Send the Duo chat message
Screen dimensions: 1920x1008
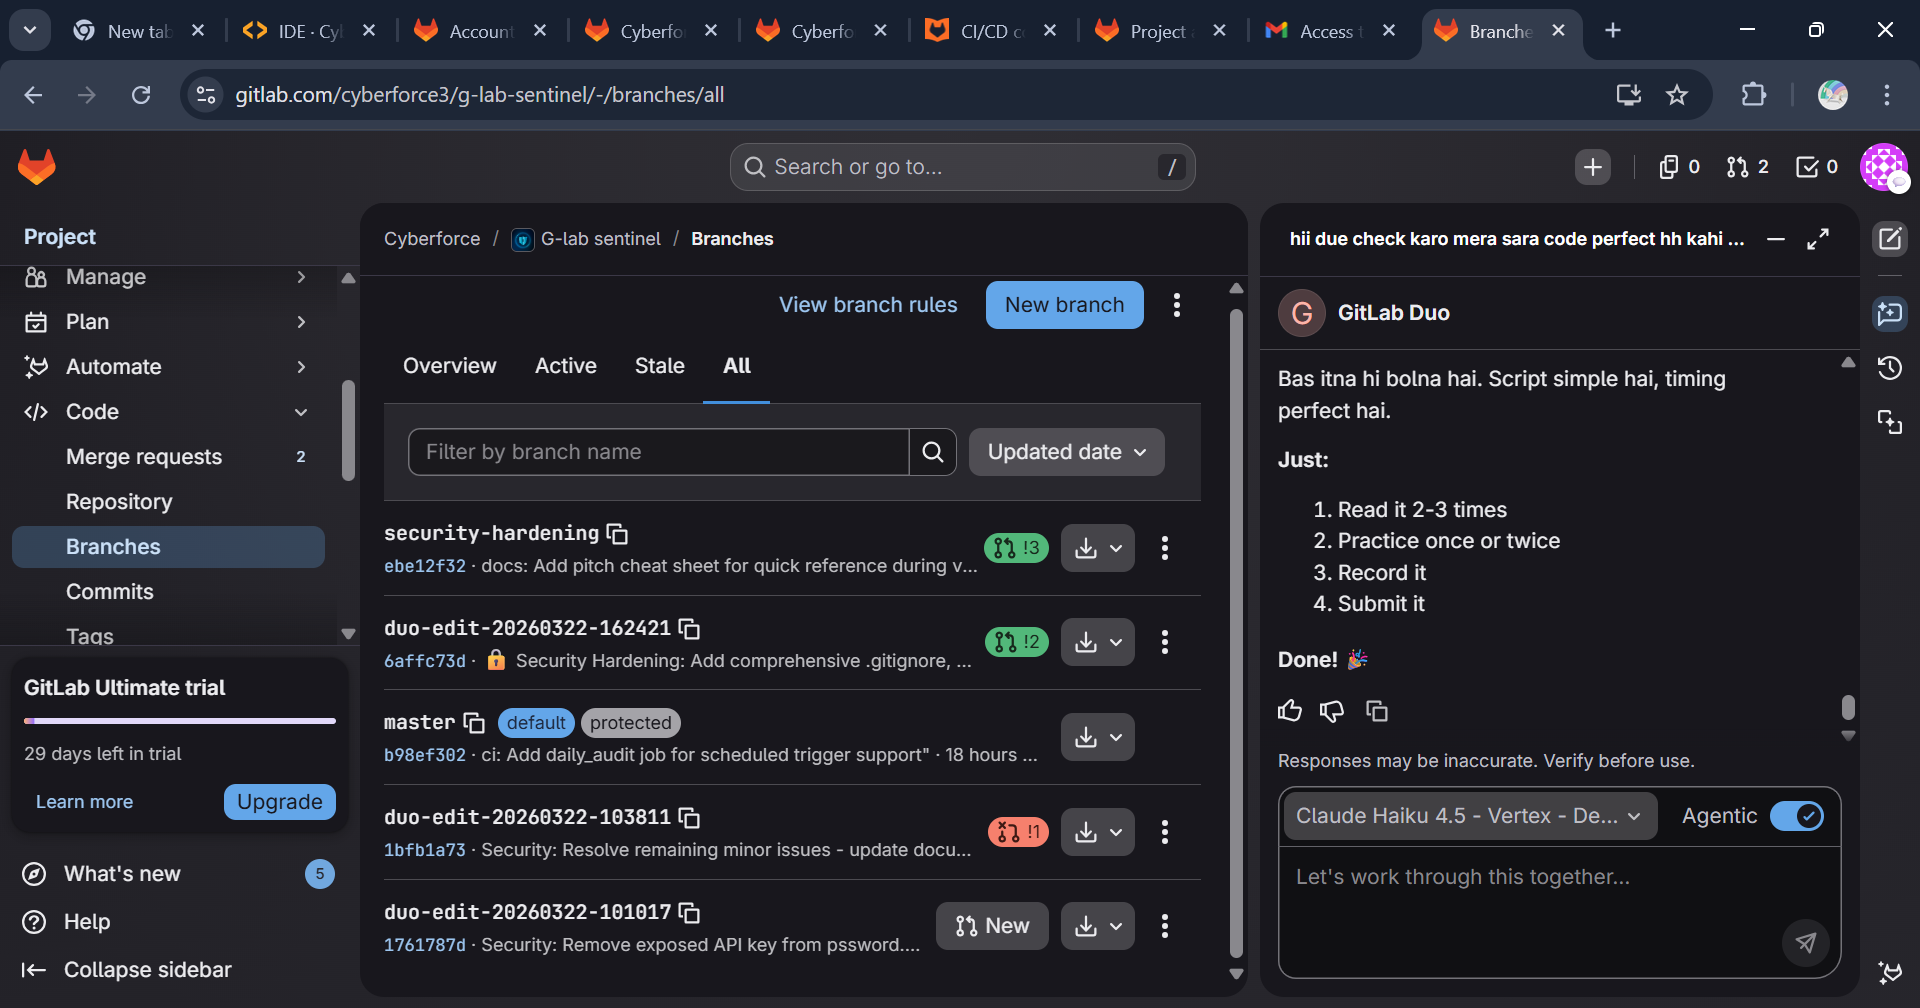coord(1806,941)
